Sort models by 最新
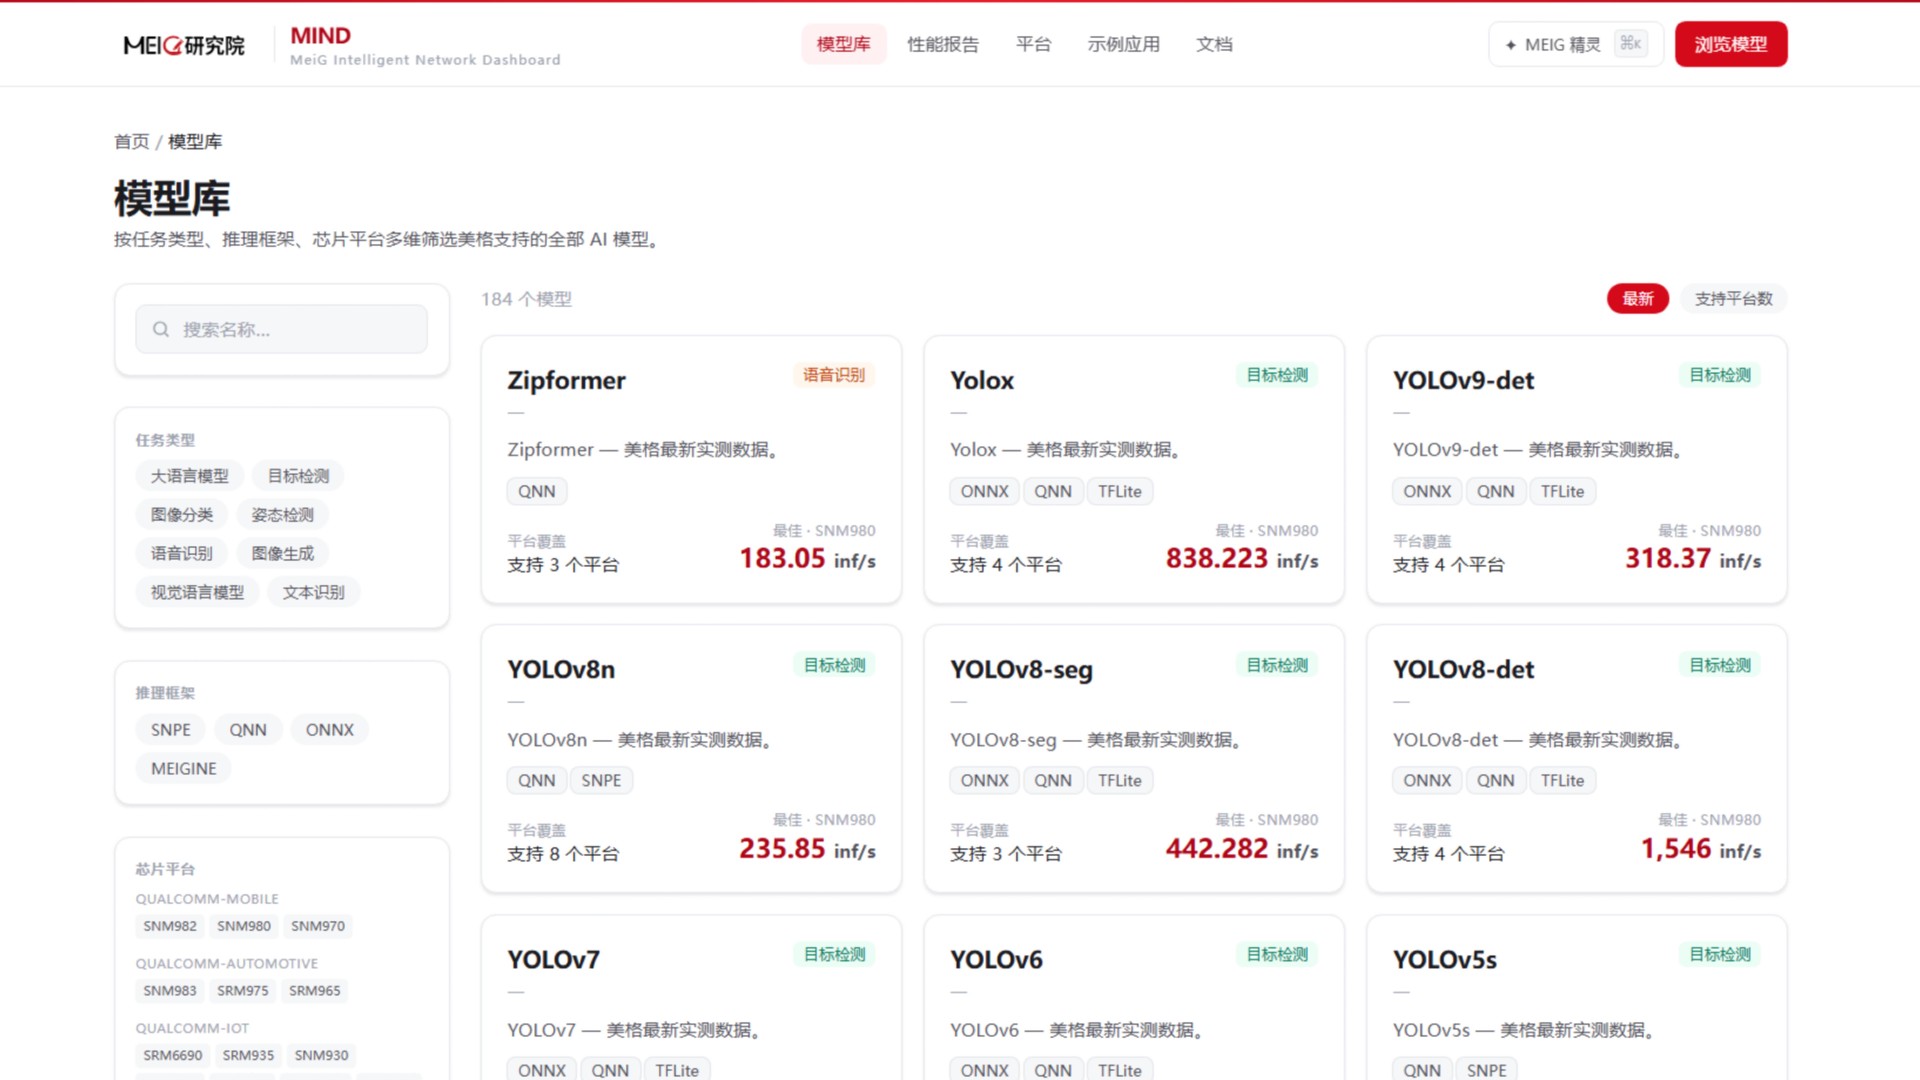The width and height of the screenshot is (1920, 1080). [x=1638, y=298]
